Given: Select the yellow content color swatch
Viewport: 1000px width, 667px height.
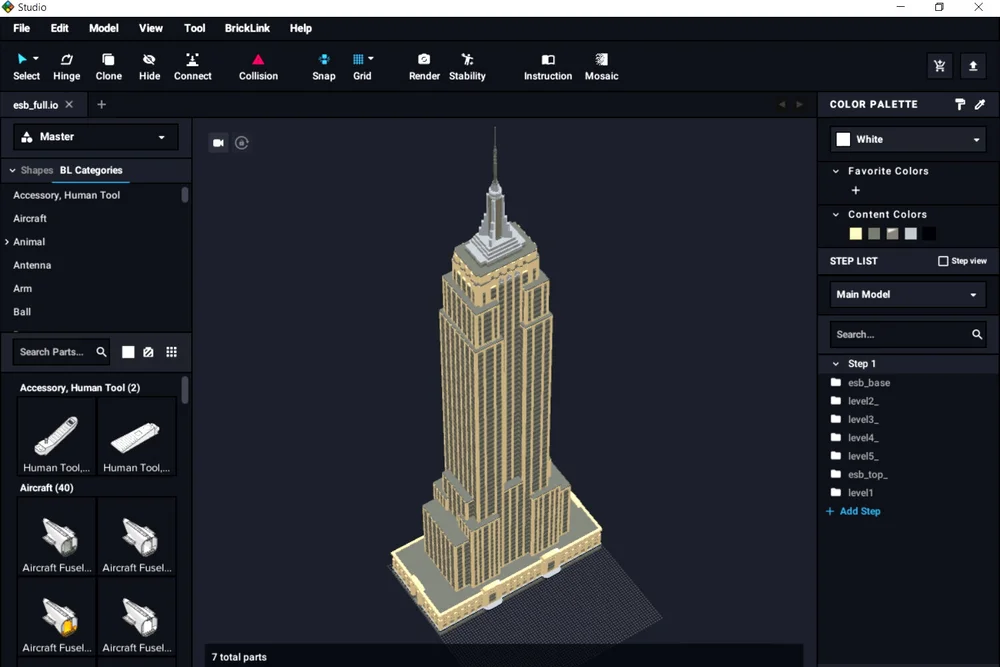Looking at the screenshot, I should (855, 233).
